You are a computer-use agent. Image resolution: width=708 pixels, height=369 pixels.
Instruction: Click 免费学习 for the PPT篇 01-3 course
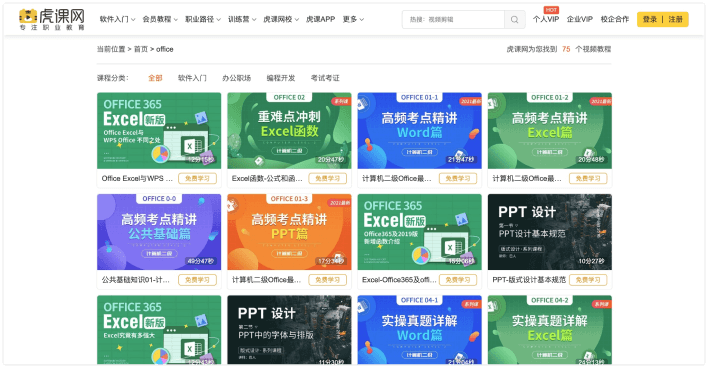coord(327,280)
